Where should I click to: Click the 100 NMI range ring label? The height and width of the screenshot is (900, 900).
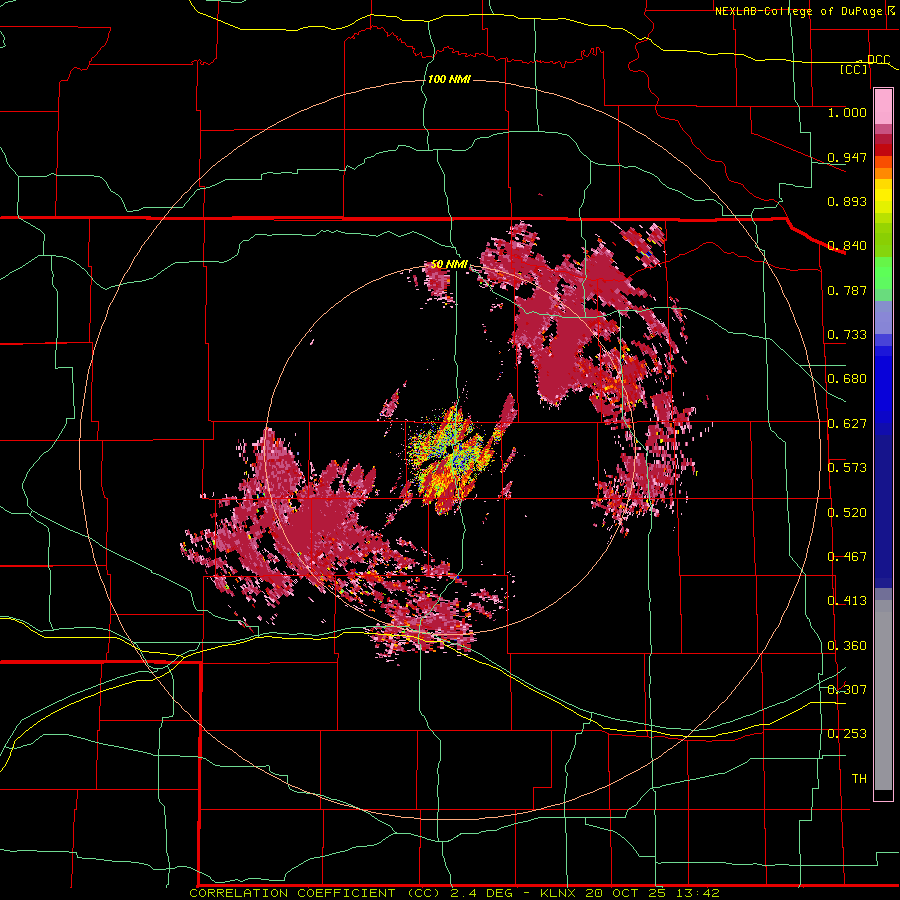(x=449, y=79)
